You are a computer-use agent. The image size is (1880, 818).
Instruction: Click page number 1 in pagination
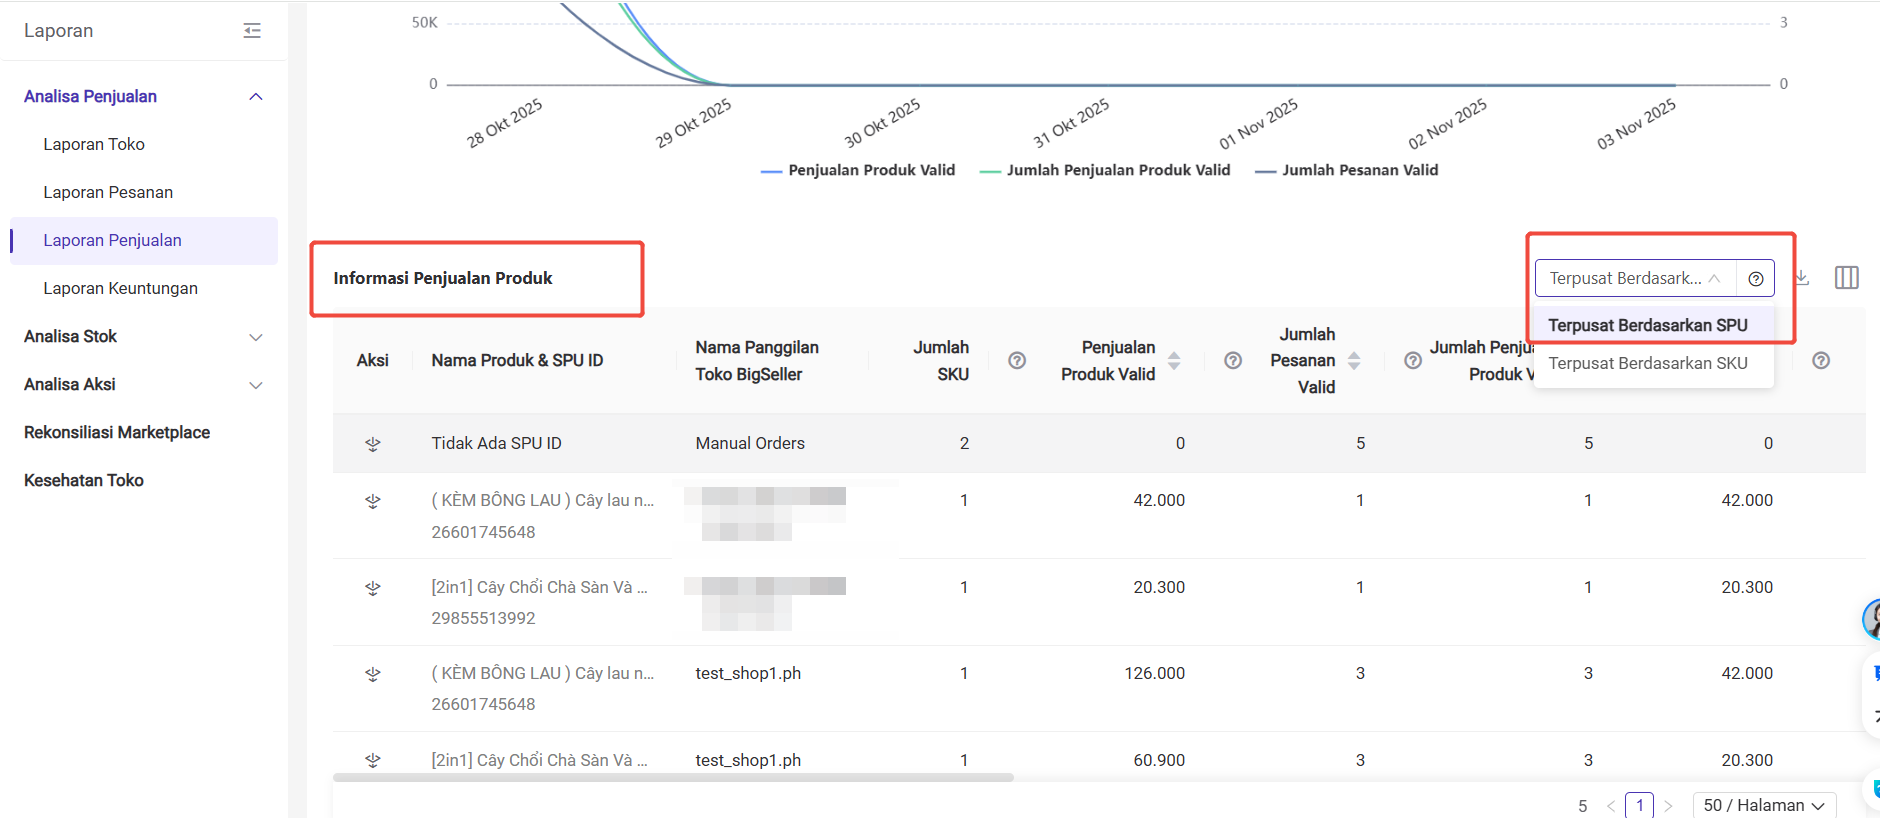click(x=1639, y=805)
